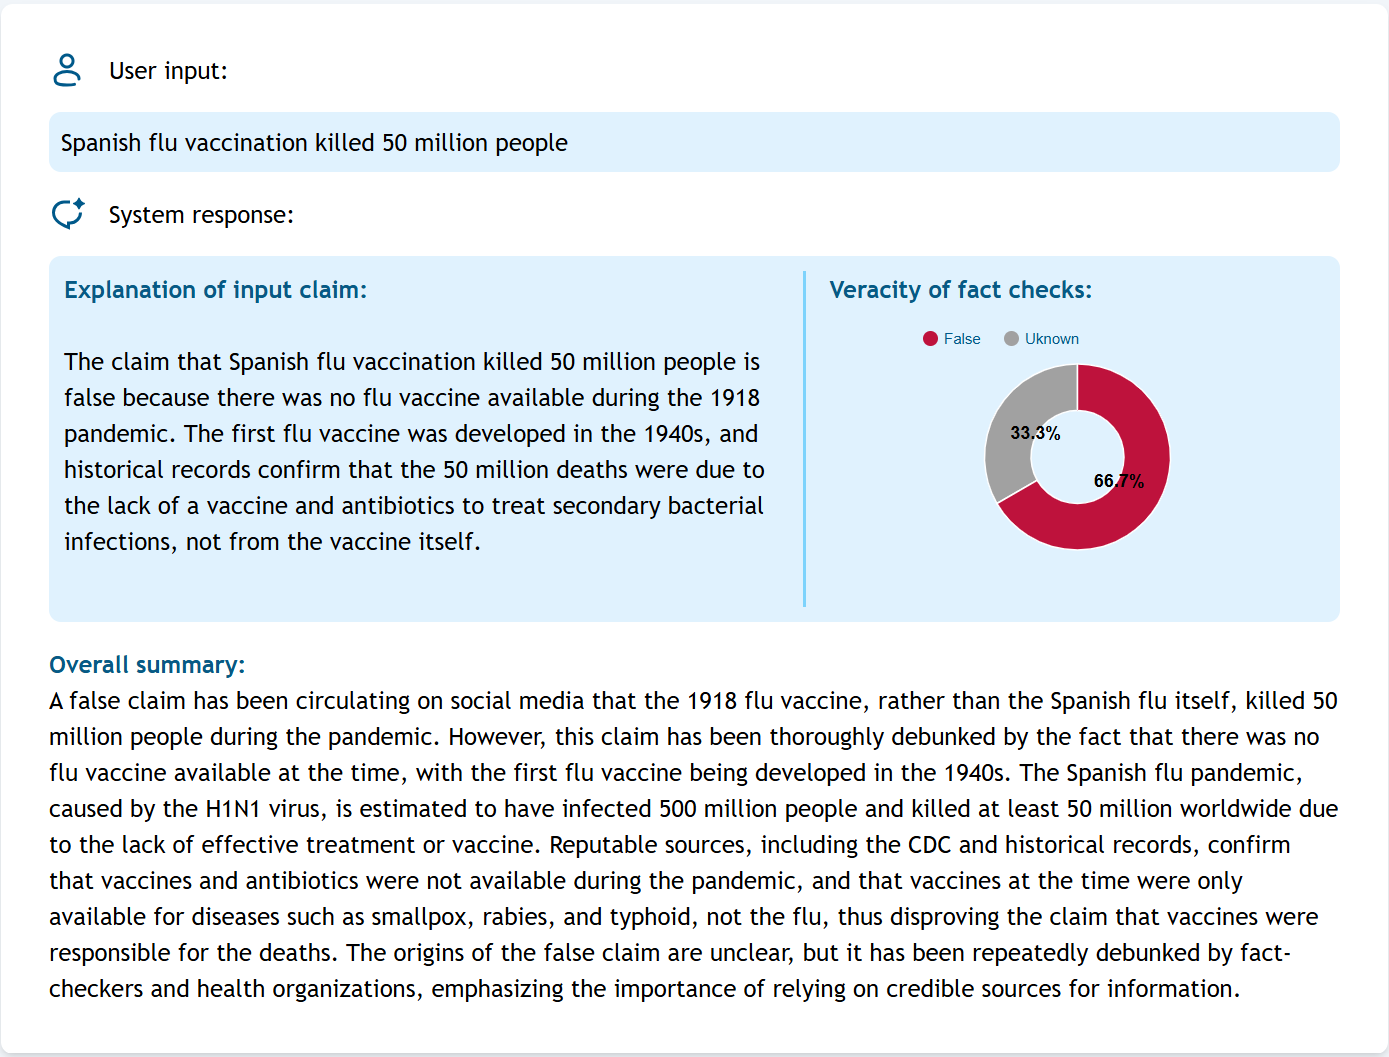Screen dimensions: 1389x1057
Task: Click the 33.3% chart label
Action: (x=1035, y=433)
